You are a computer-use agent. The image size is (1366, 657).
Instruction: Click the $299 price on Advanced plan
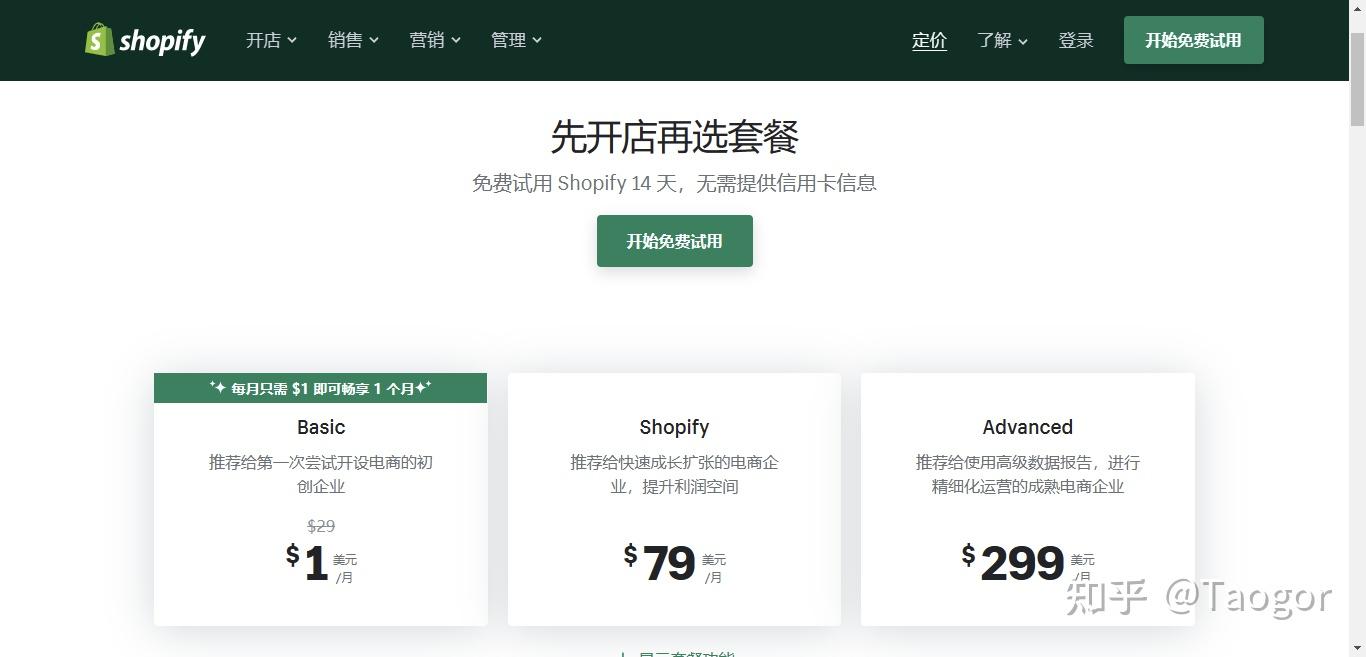click(1013, 563)
